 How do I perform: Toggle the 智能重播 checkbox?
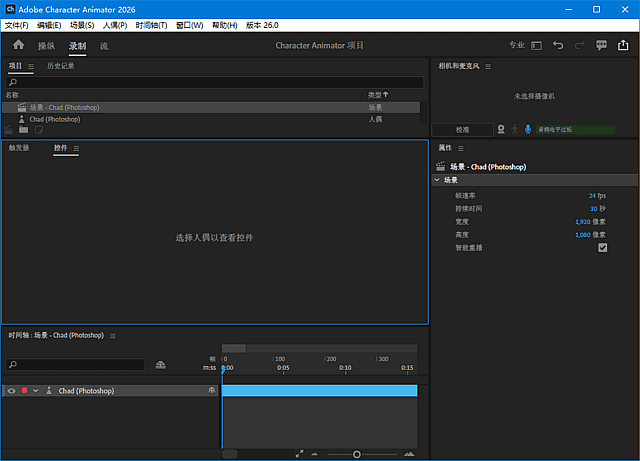(x=602, y=247)
